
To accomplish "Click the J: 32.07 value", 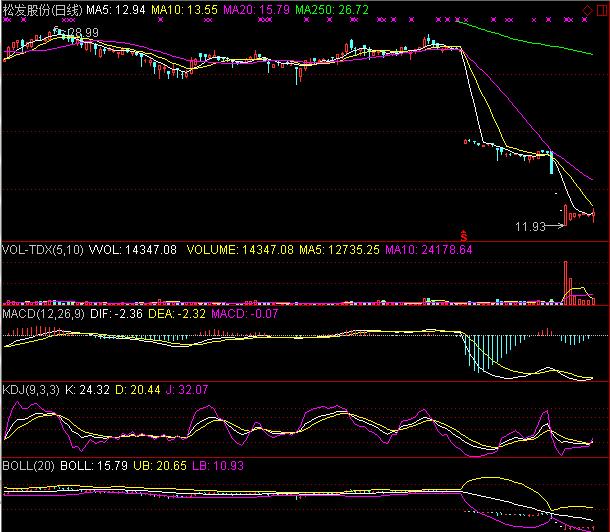I will tap(187, 390).
